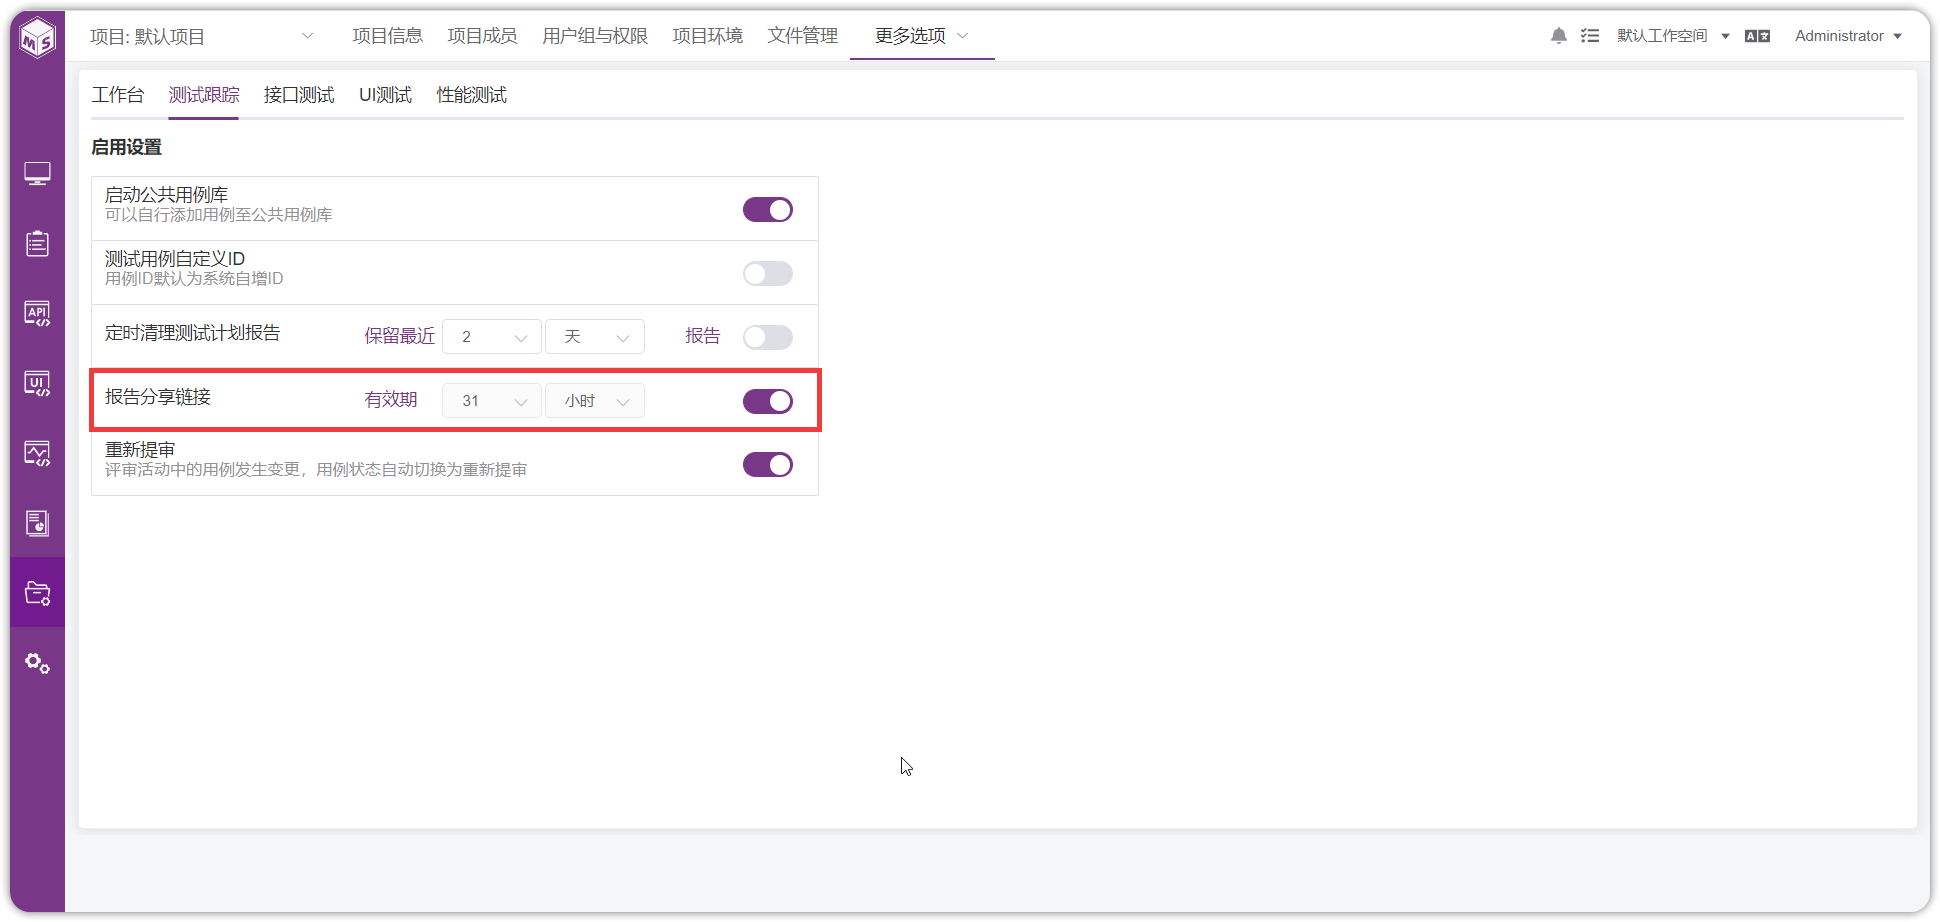Open the 小时 unit dropdown
Screen dimensions: 1940x922
[x=595, y=401]
